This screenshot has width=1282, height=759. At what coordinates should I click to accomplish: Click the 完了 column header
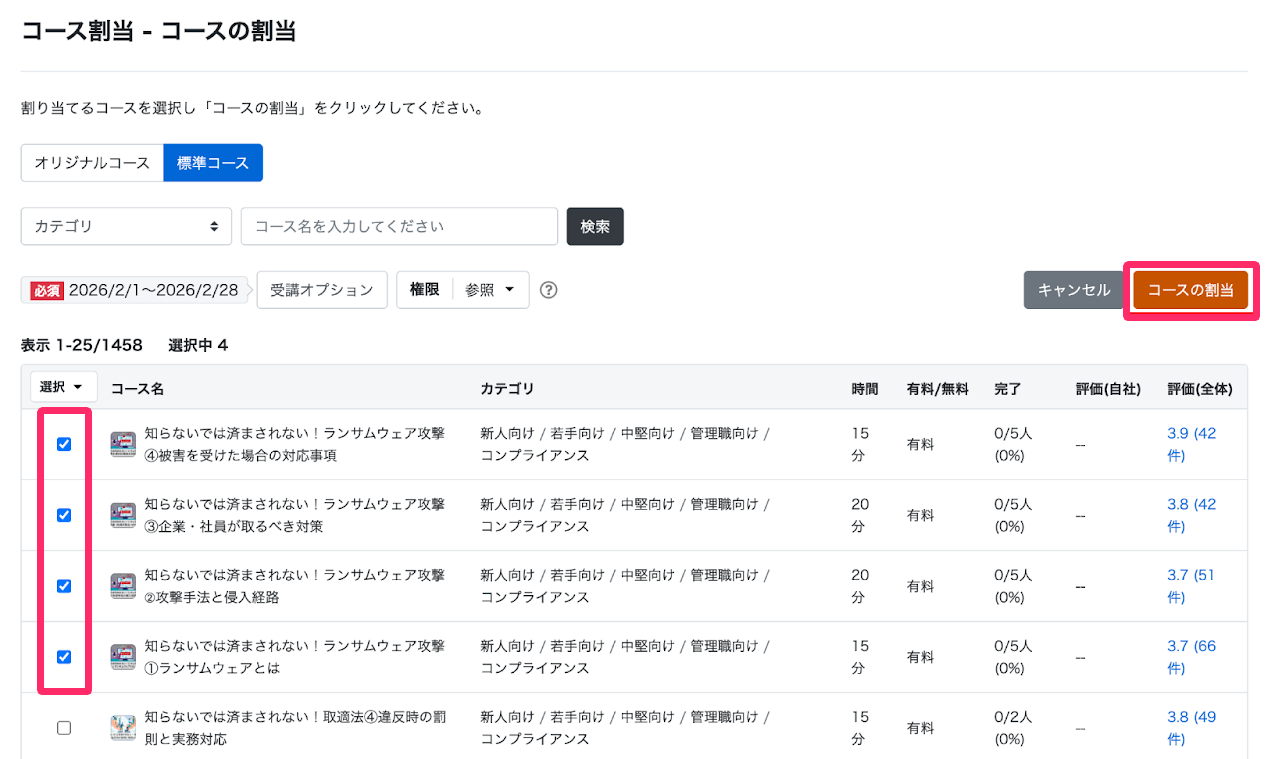coord(1008,388)
